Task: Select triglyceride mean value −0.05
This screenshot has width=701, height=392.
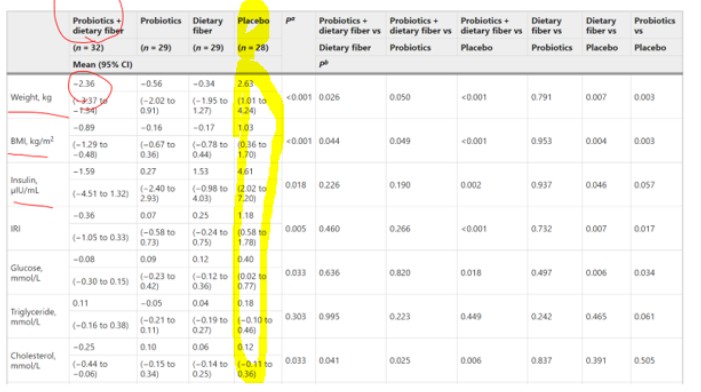Action: click(x=151, y=303)
